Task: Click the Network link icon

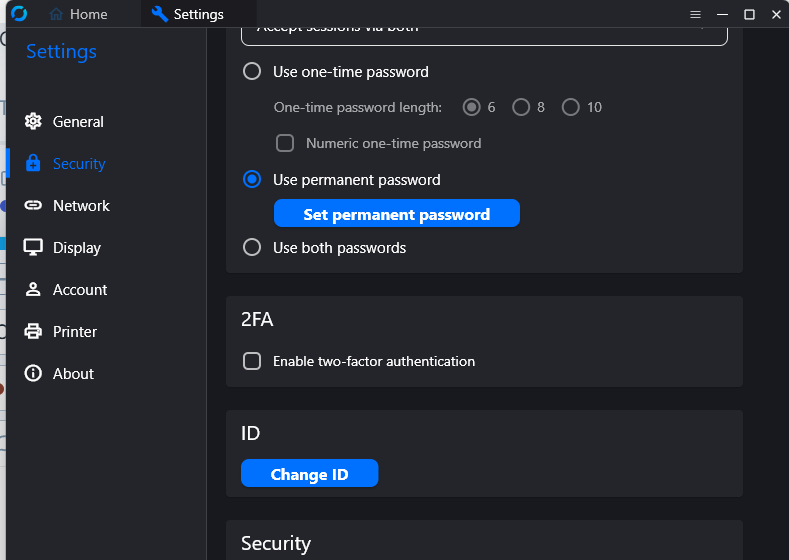Action: pyautogui.click(x=33, y=206)
